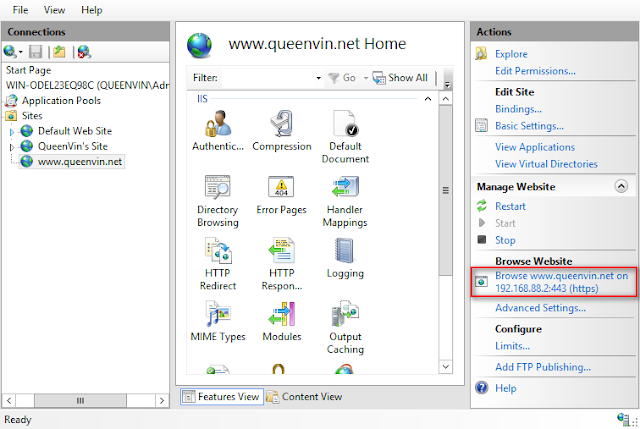
Task: Open the Error Pages feature
Action: 281,187
